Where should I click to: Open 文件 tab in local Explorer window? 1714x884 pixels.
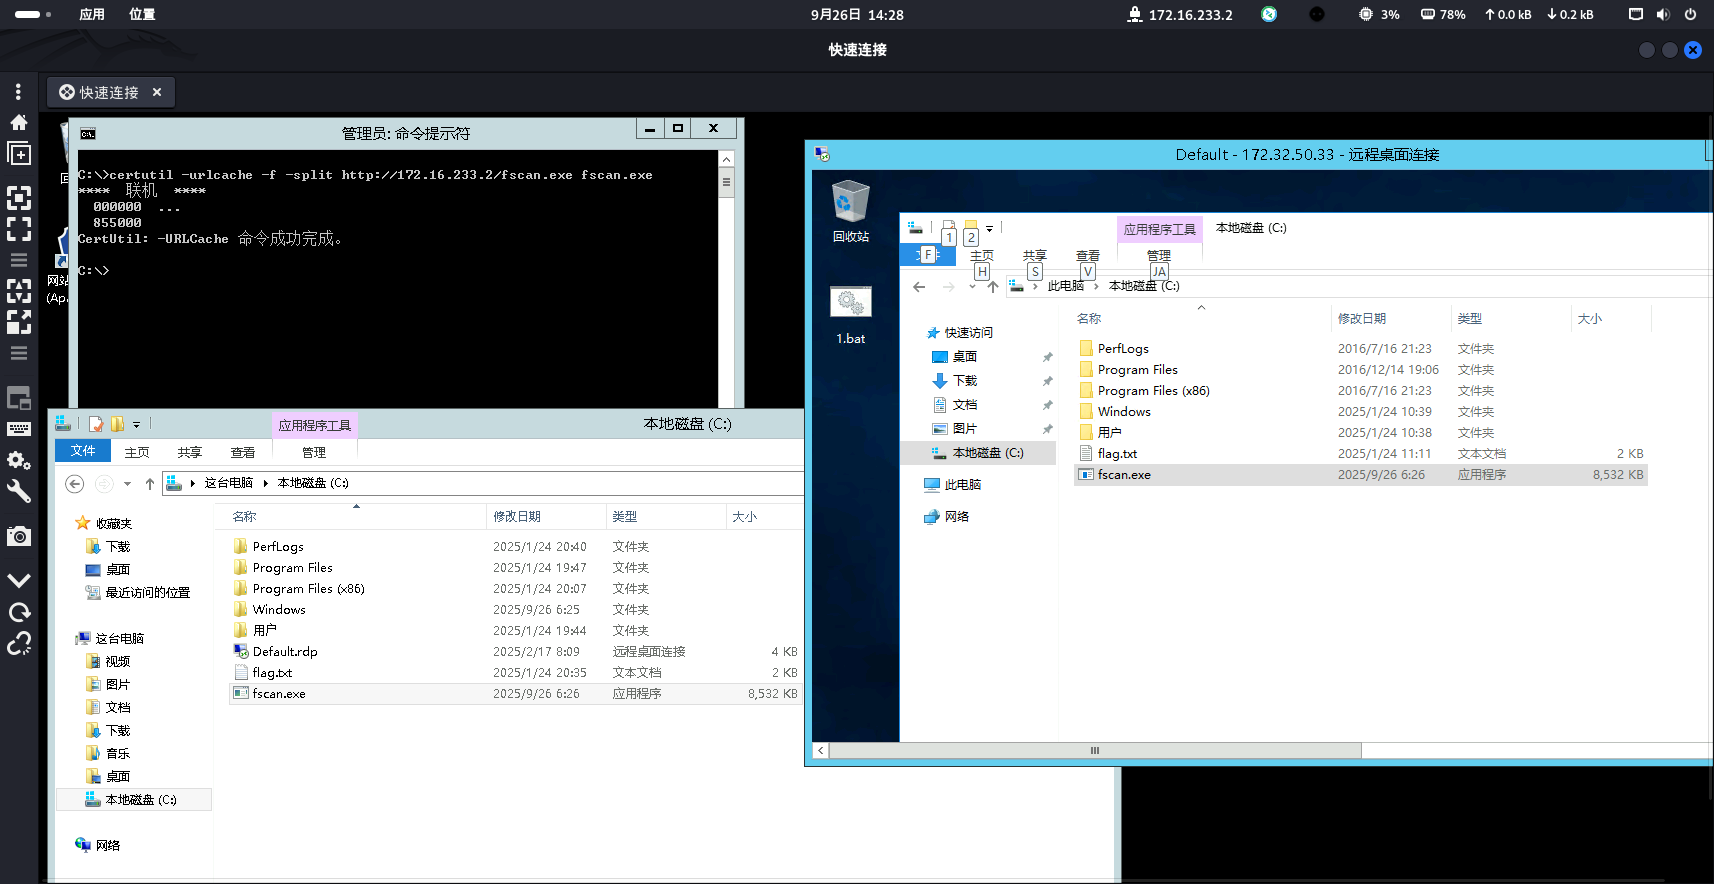(x=83, y=451)
